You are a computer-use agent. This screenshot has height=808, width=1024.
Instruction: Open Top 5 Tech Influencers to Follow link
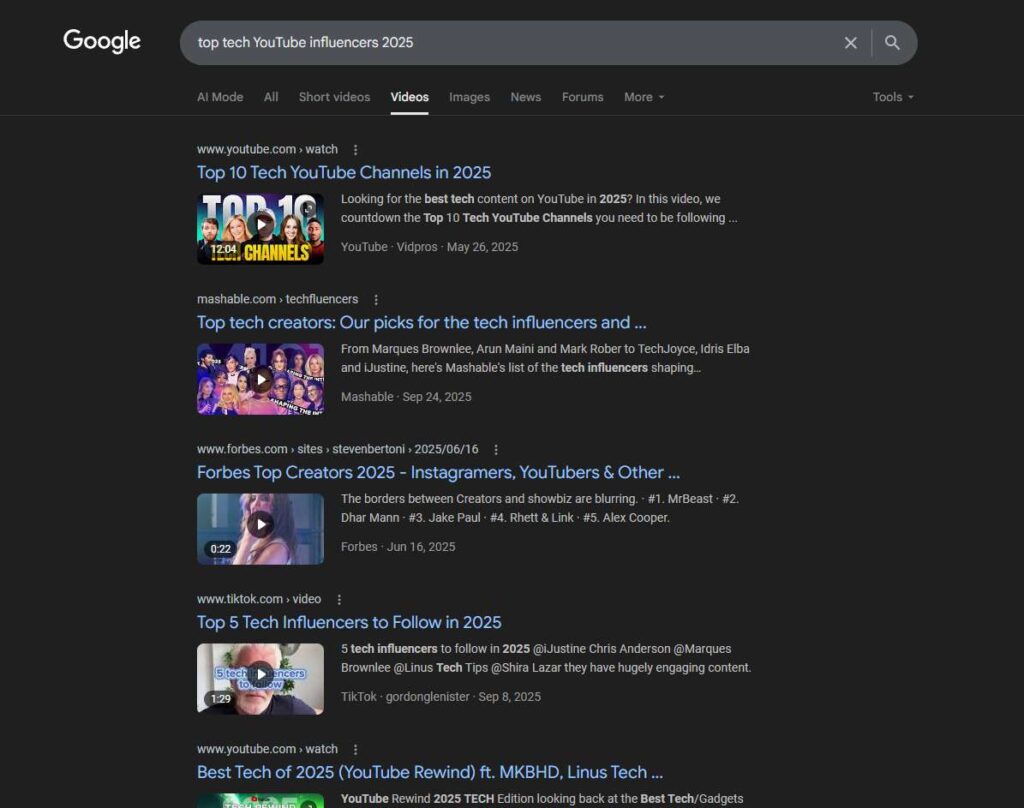coord(349,622)
